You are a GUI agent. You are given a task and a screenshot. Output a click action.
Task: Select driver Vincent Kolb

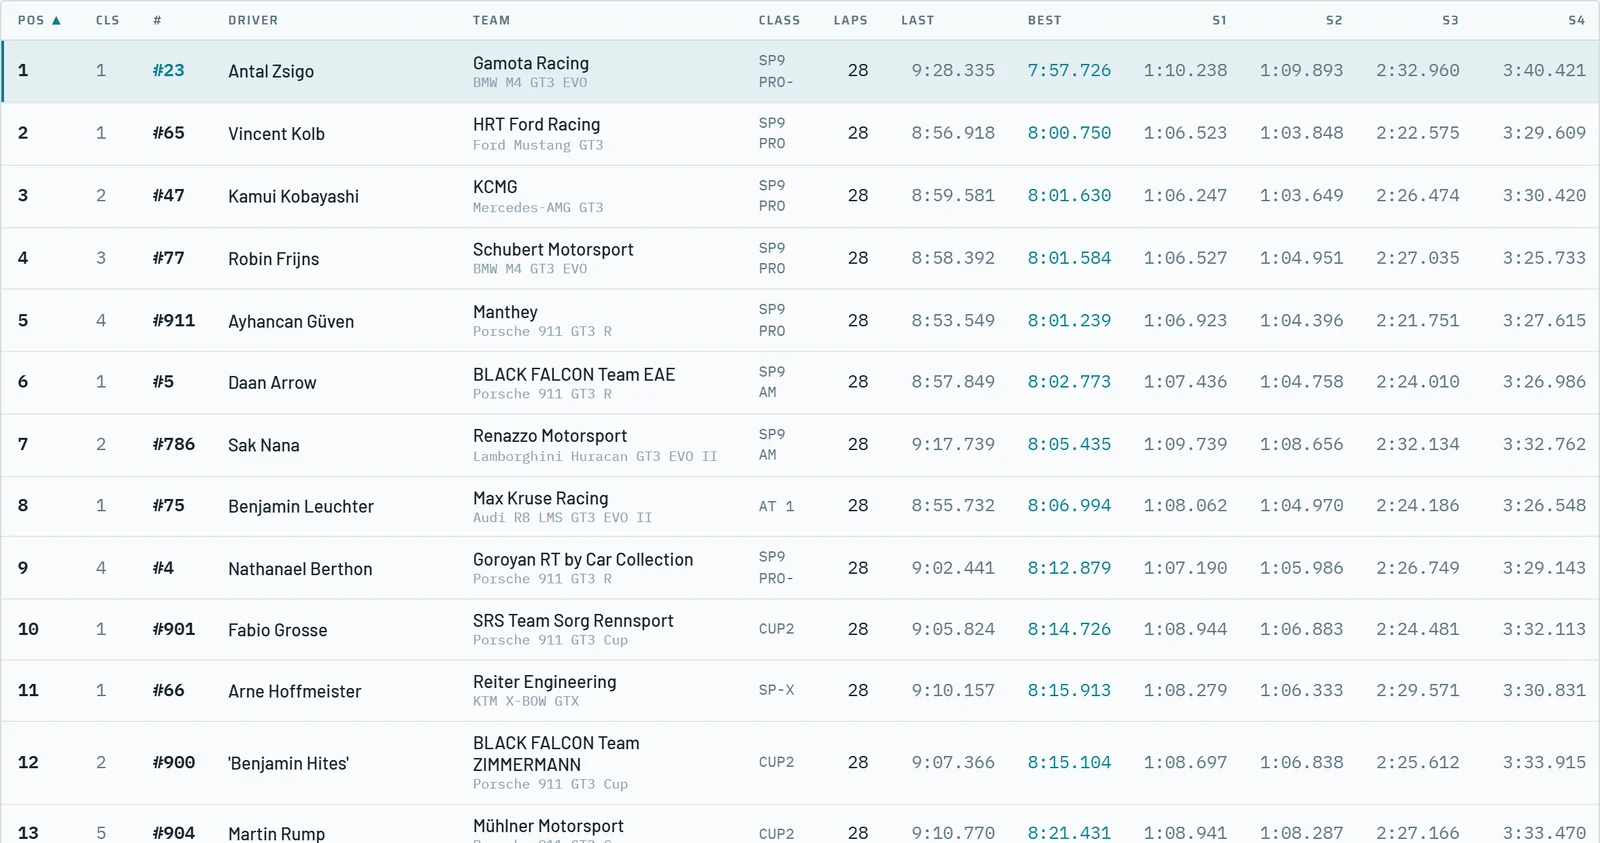click(276, 134)
